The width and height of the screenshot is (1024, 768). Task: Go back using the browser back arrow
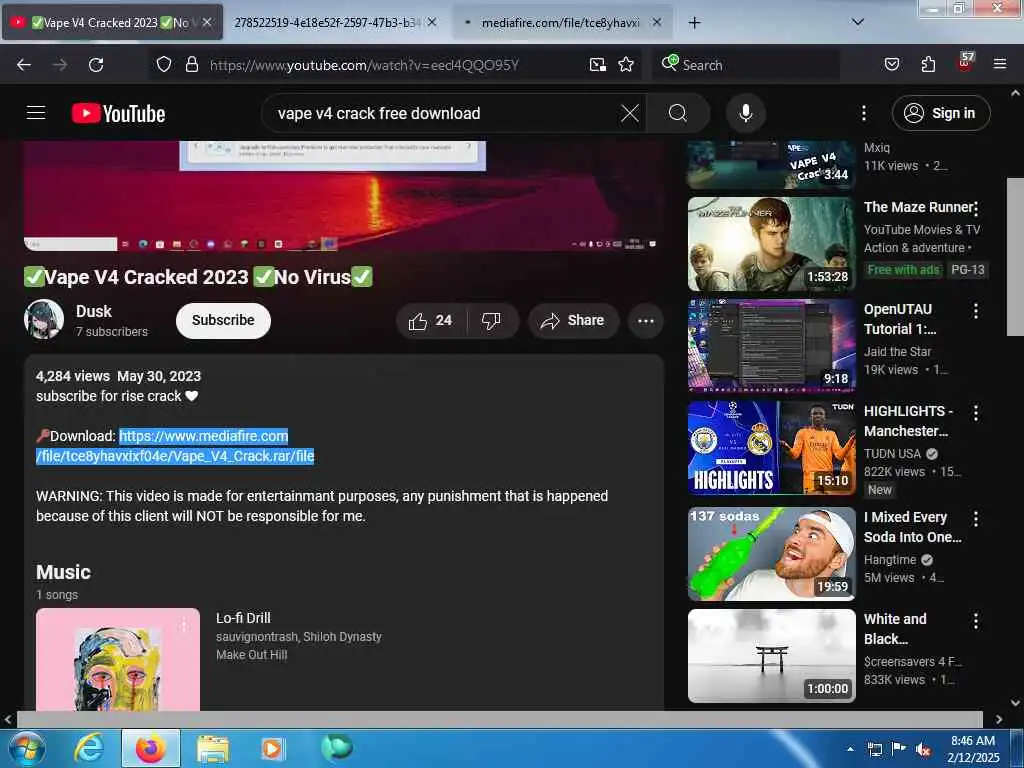[24, 65]
